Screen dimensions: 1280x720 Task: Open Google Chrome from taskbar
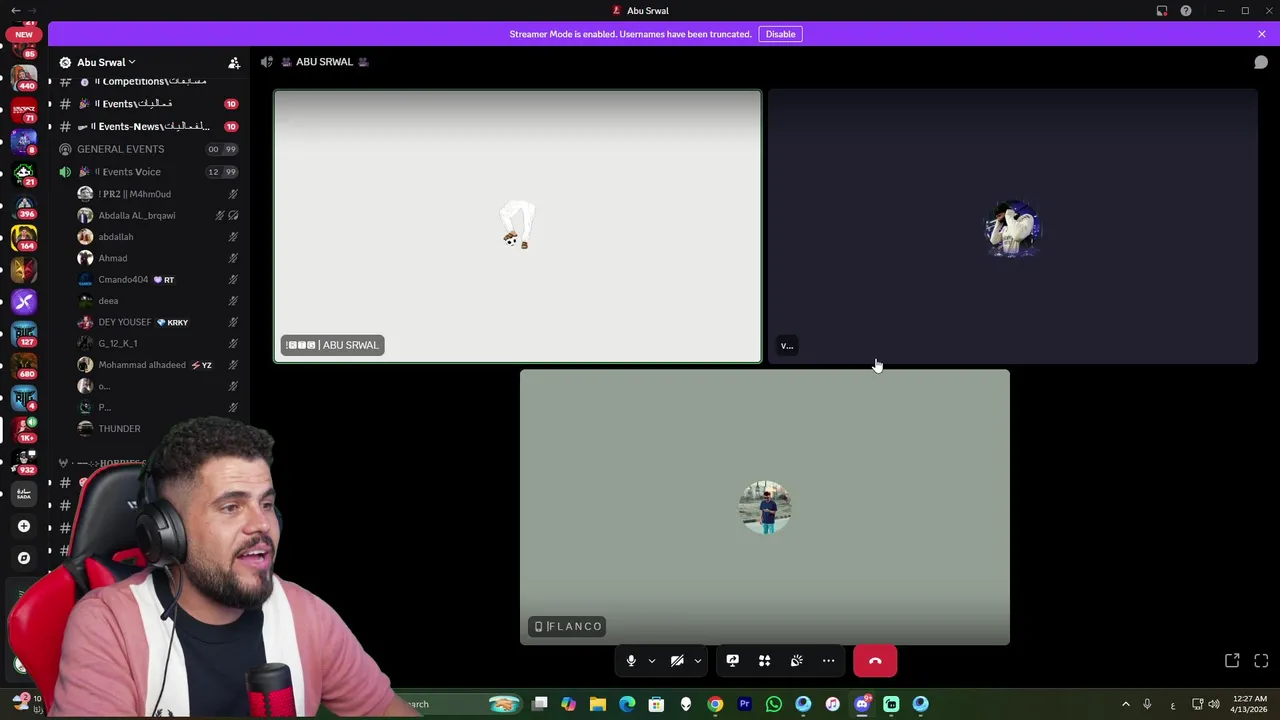pyautogui.click(x=715, y=704)
